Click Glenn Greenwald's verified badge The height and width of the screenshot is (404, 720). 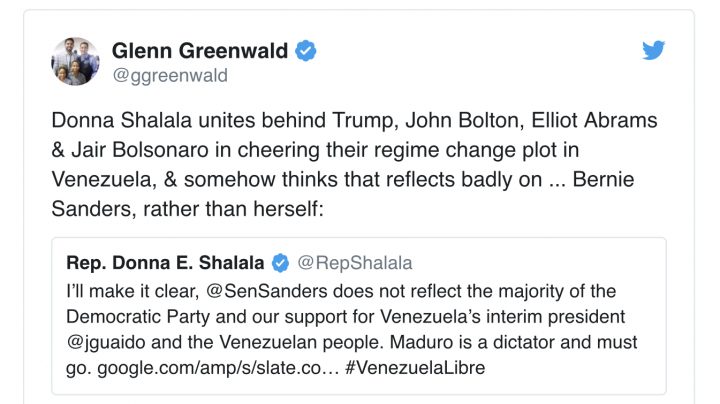(307, 51)
